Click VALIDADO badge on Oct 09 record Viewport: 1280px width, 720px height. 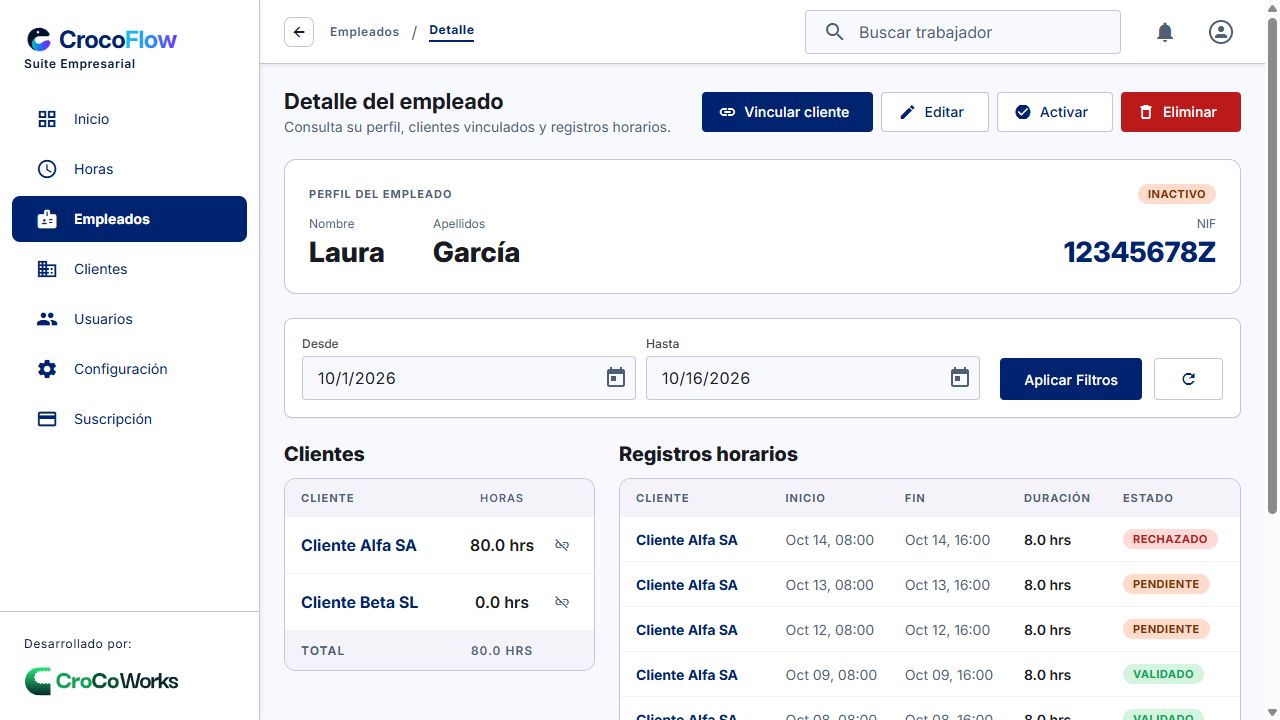[1163, 674]
